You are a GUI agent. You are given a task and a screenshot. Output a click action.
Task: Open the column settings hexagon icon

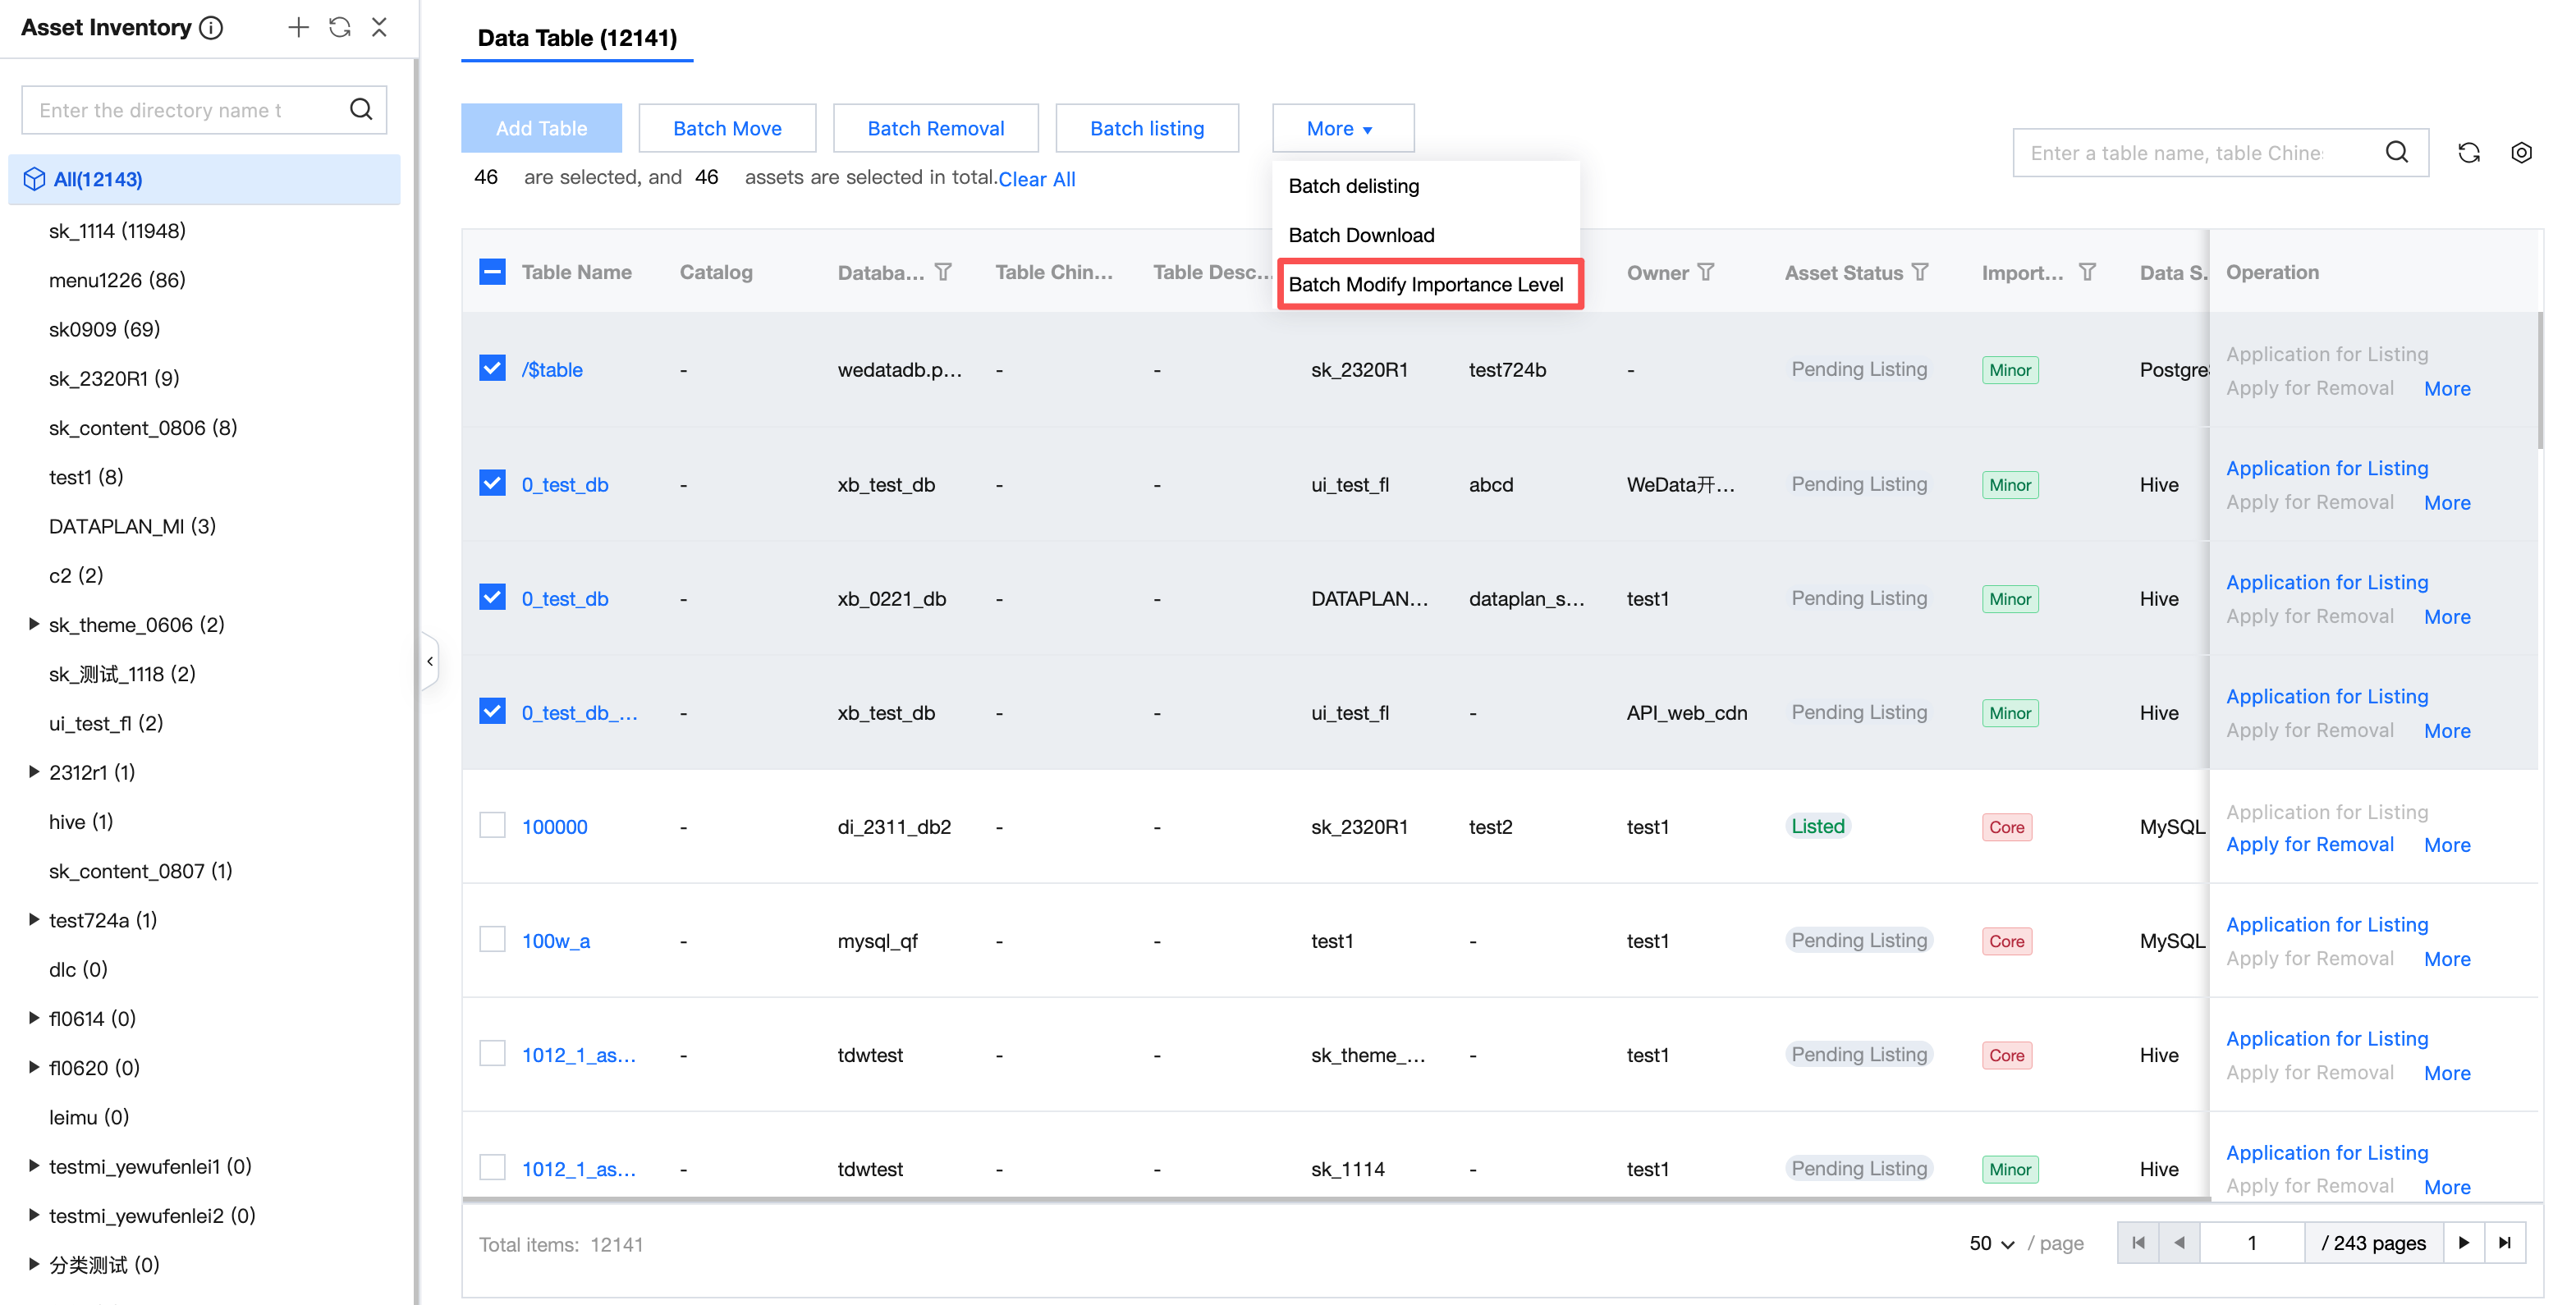pyautogui.click(x=2521, y=152)
